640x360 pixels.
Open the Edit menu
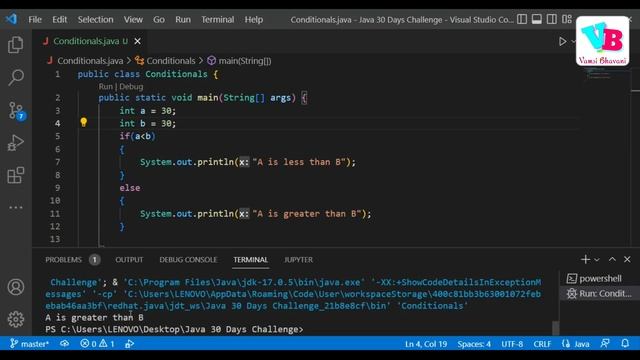(59, 19)
